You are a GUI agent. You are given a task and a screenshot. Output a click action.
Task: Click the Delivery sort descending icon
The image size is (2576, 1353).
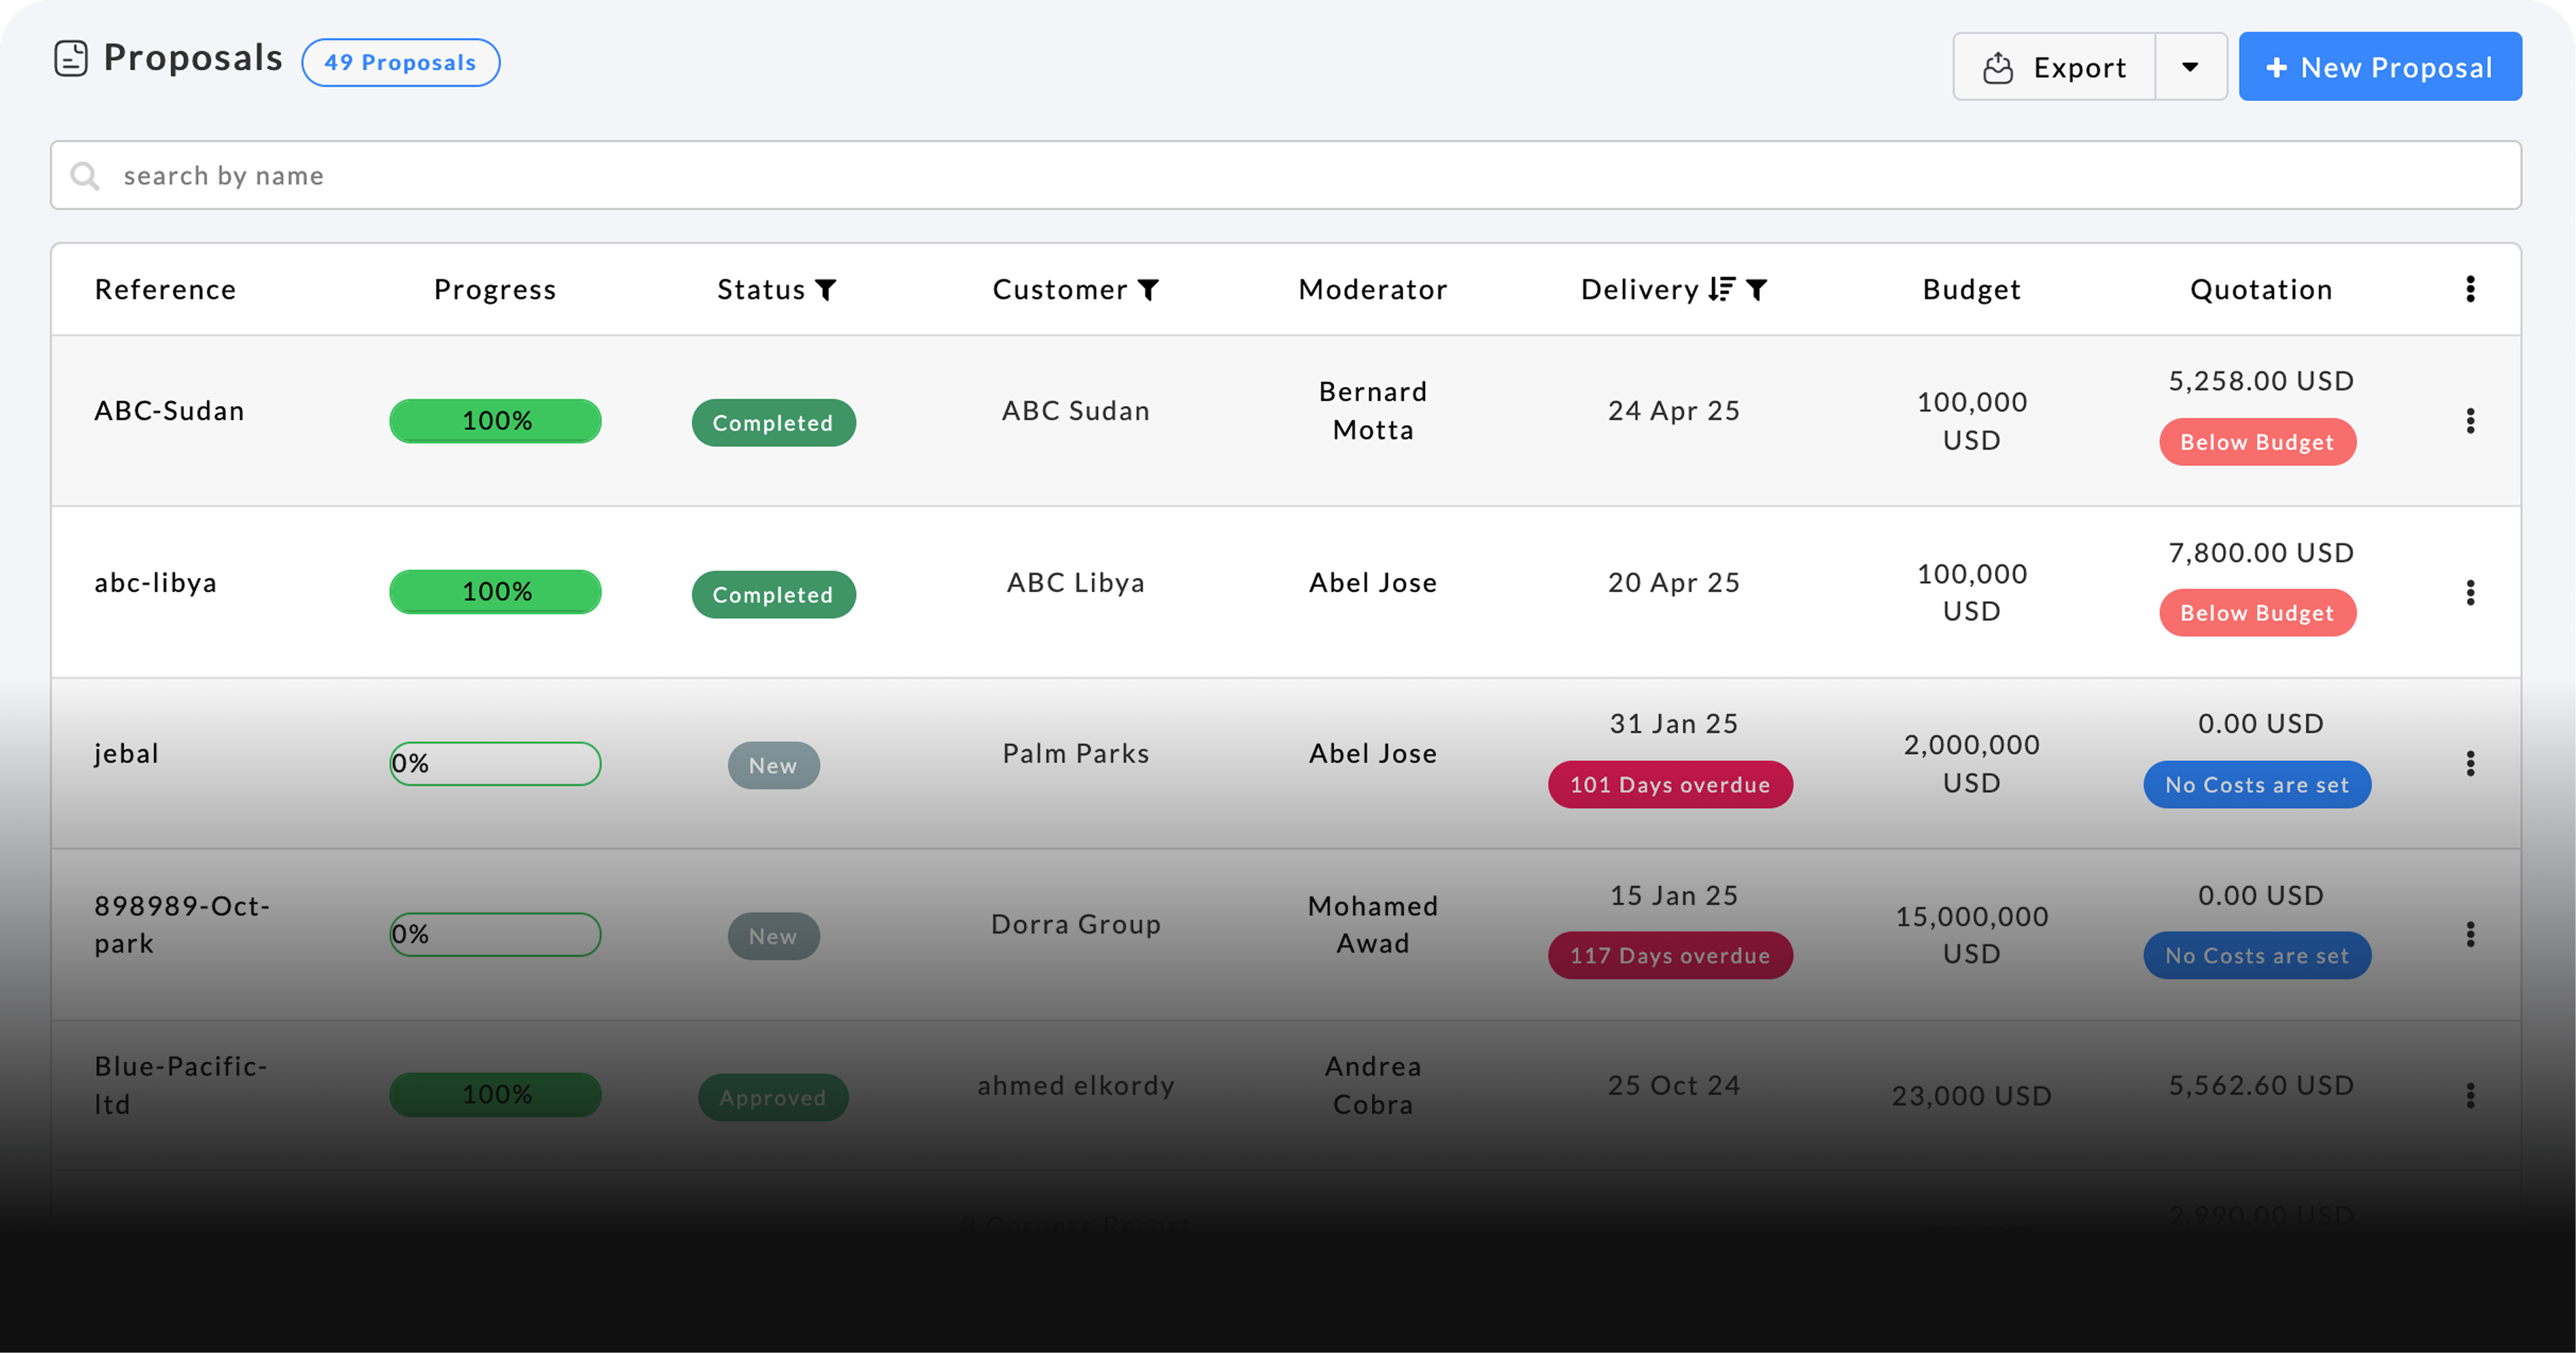click(1721, 290)
